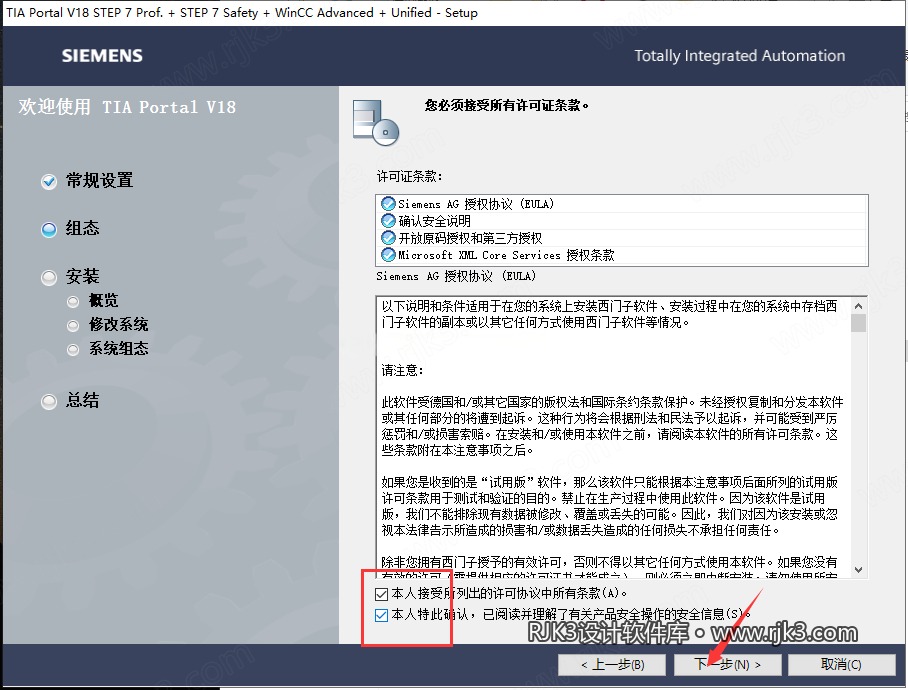Select Microsoft XML Core Services 授权条款 entry

[621, 255]
